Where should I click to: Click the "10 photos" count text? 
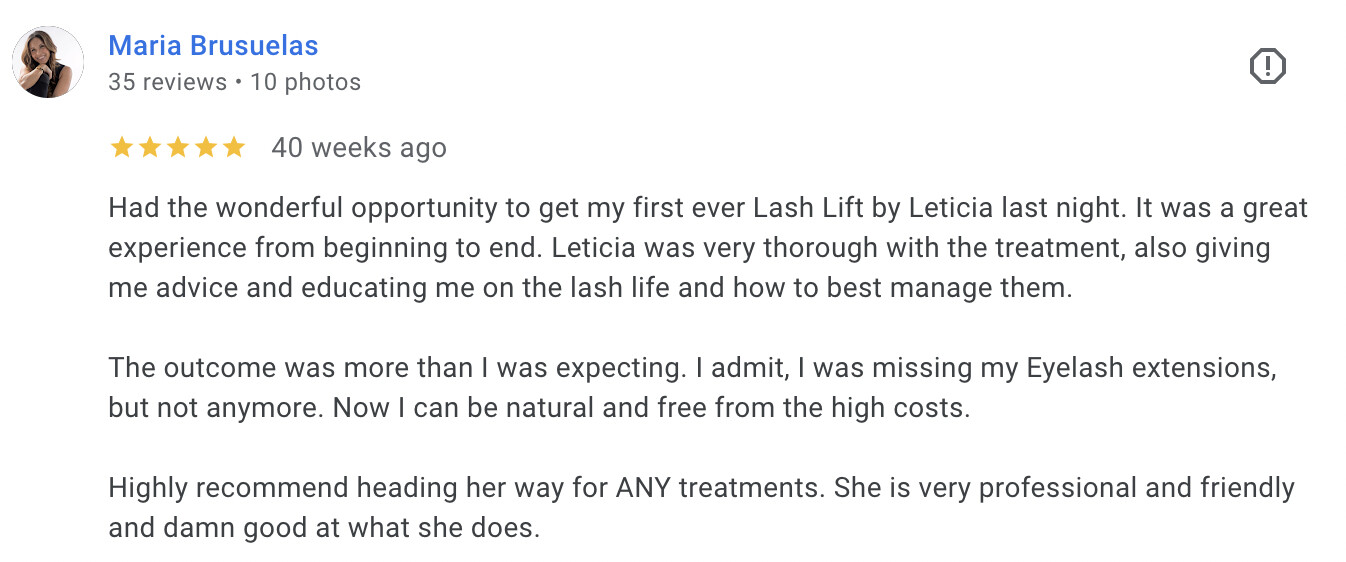[x=305, y=82]
